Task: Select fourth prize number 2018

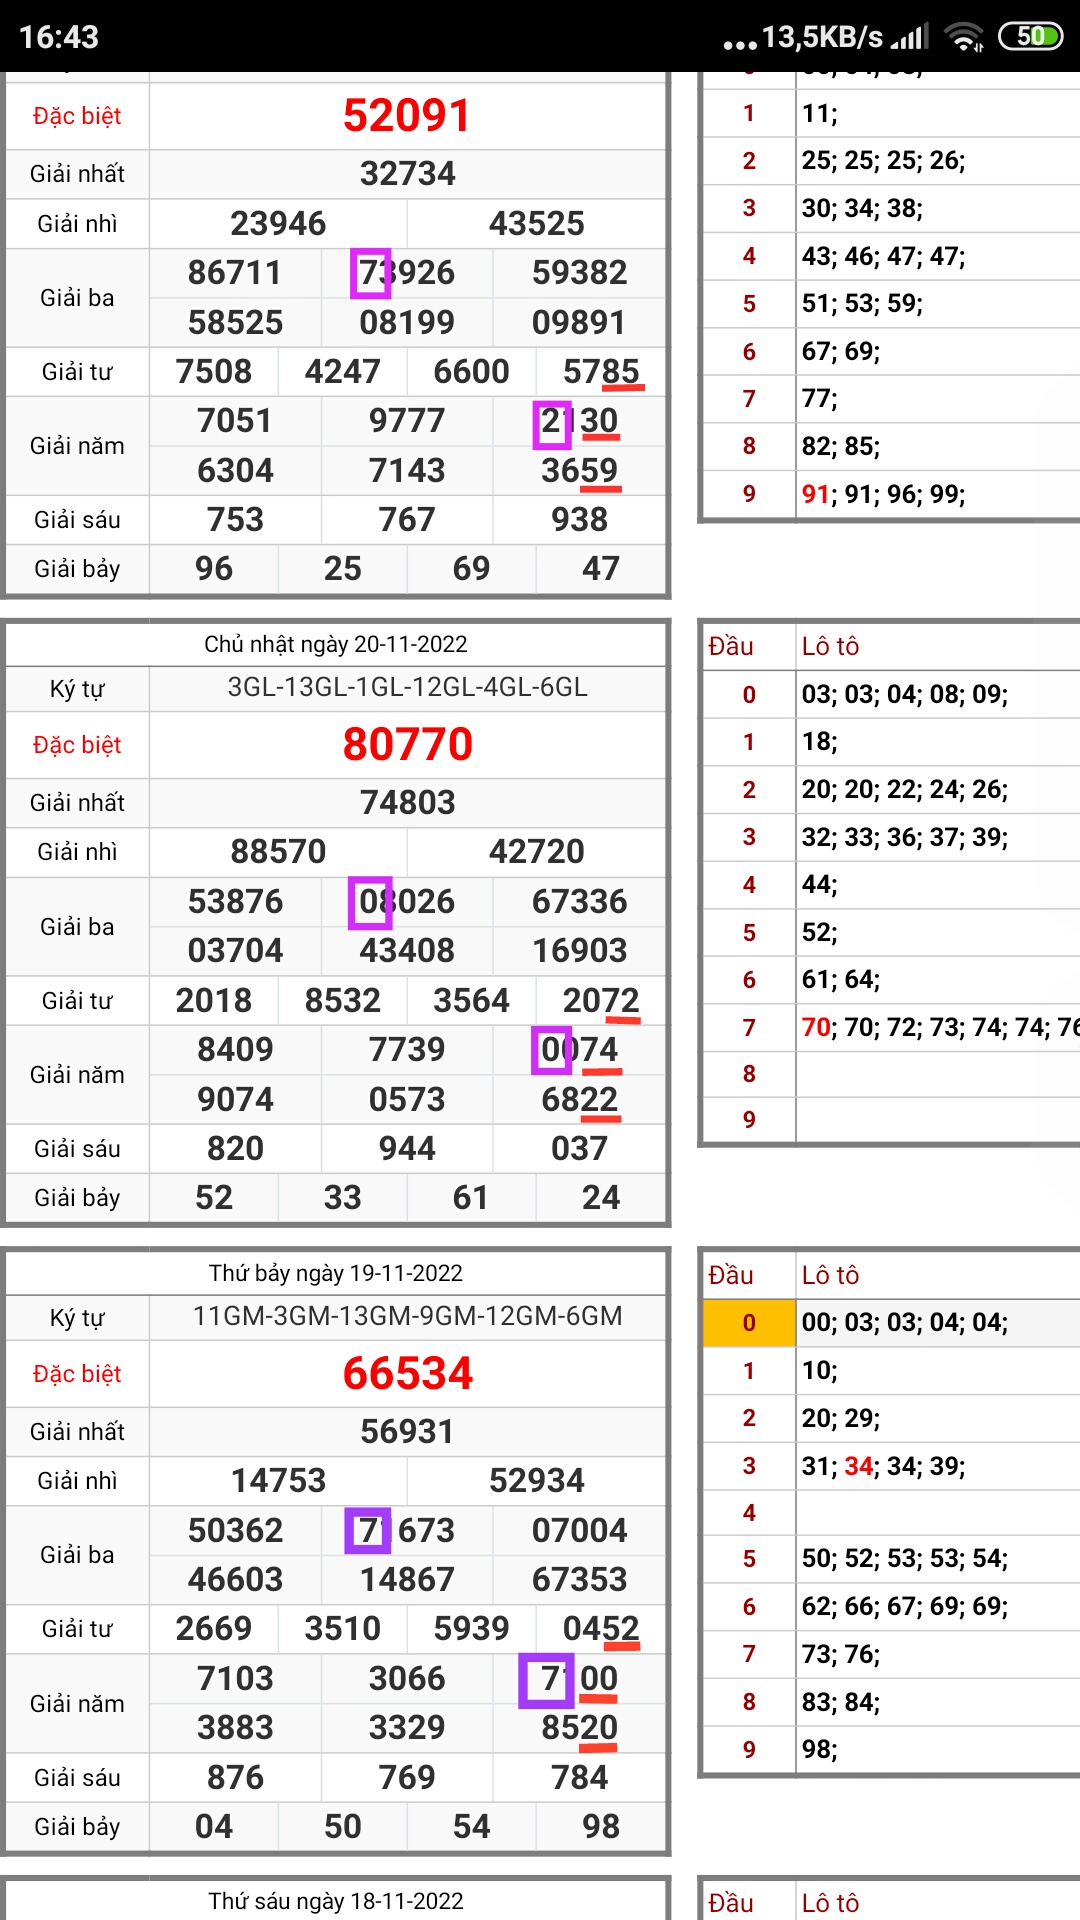Action: 214,1001
